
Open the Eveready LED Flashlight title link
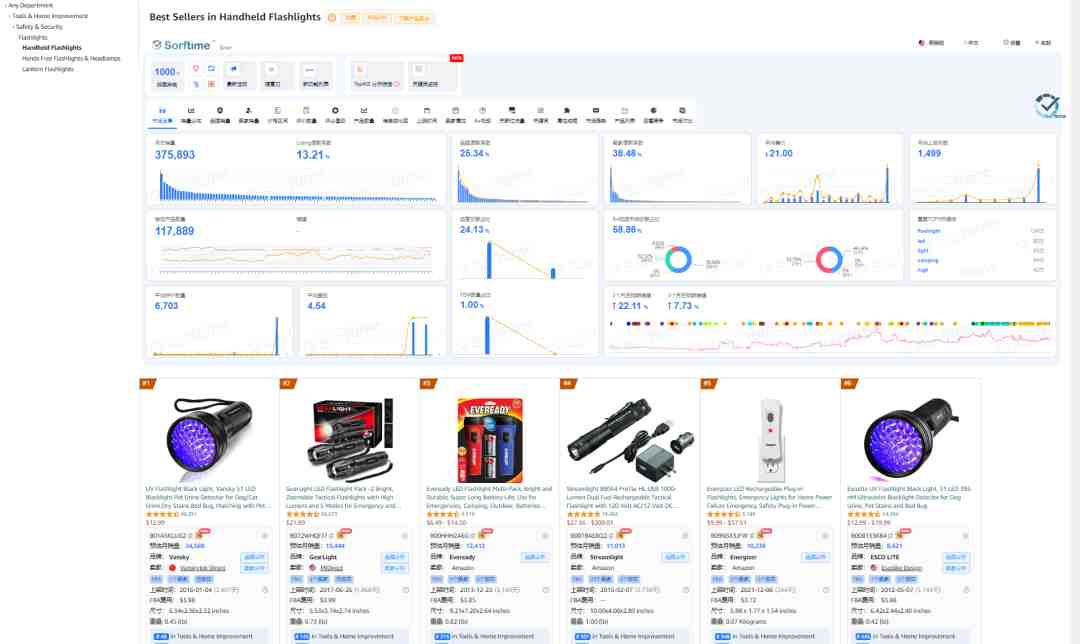tap(489, 497)
